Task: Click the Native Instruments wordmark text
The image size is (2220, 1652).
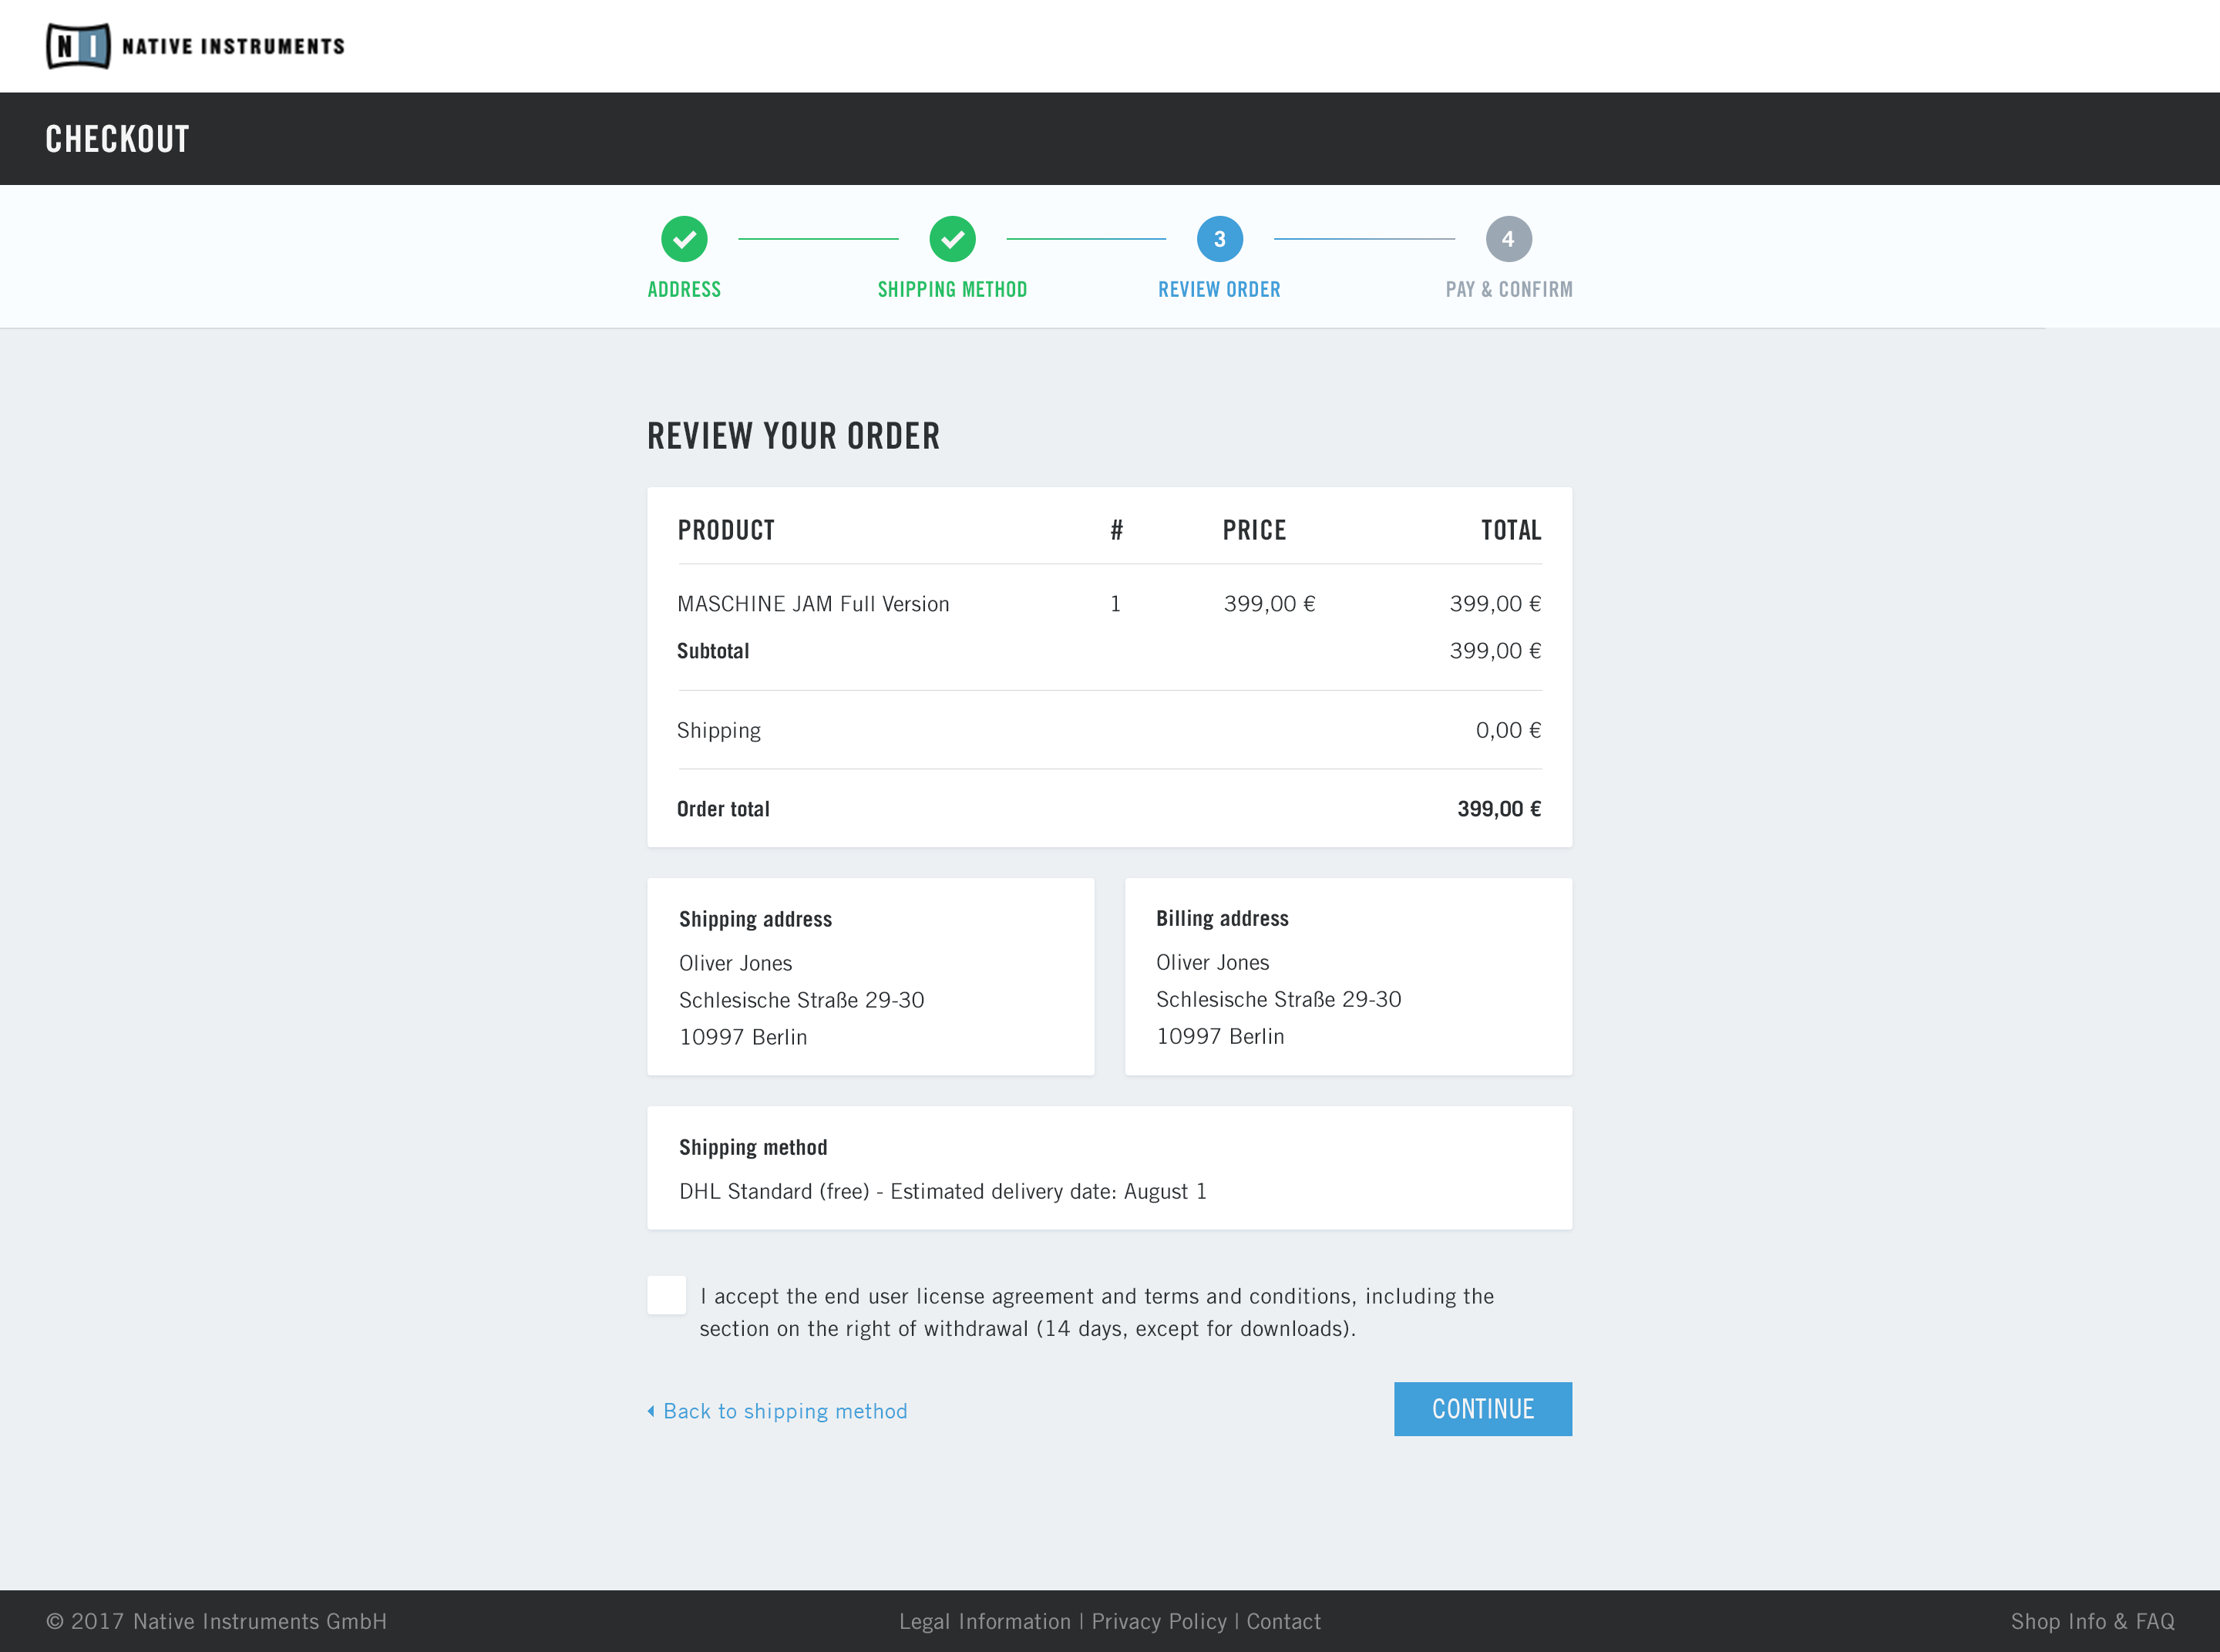Action: pyautogui.click(x=233, y=46)
